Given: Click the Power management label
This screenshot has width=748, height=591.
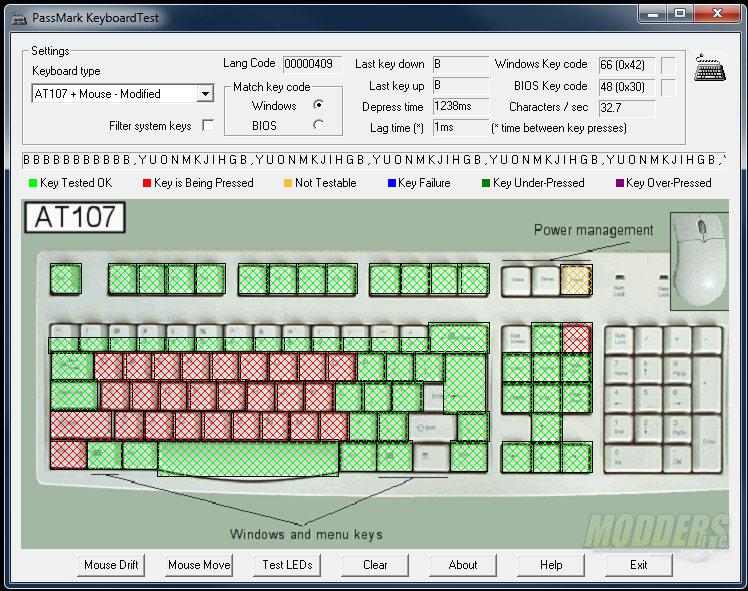Looking at the screenshot, I should coord(593,230).
